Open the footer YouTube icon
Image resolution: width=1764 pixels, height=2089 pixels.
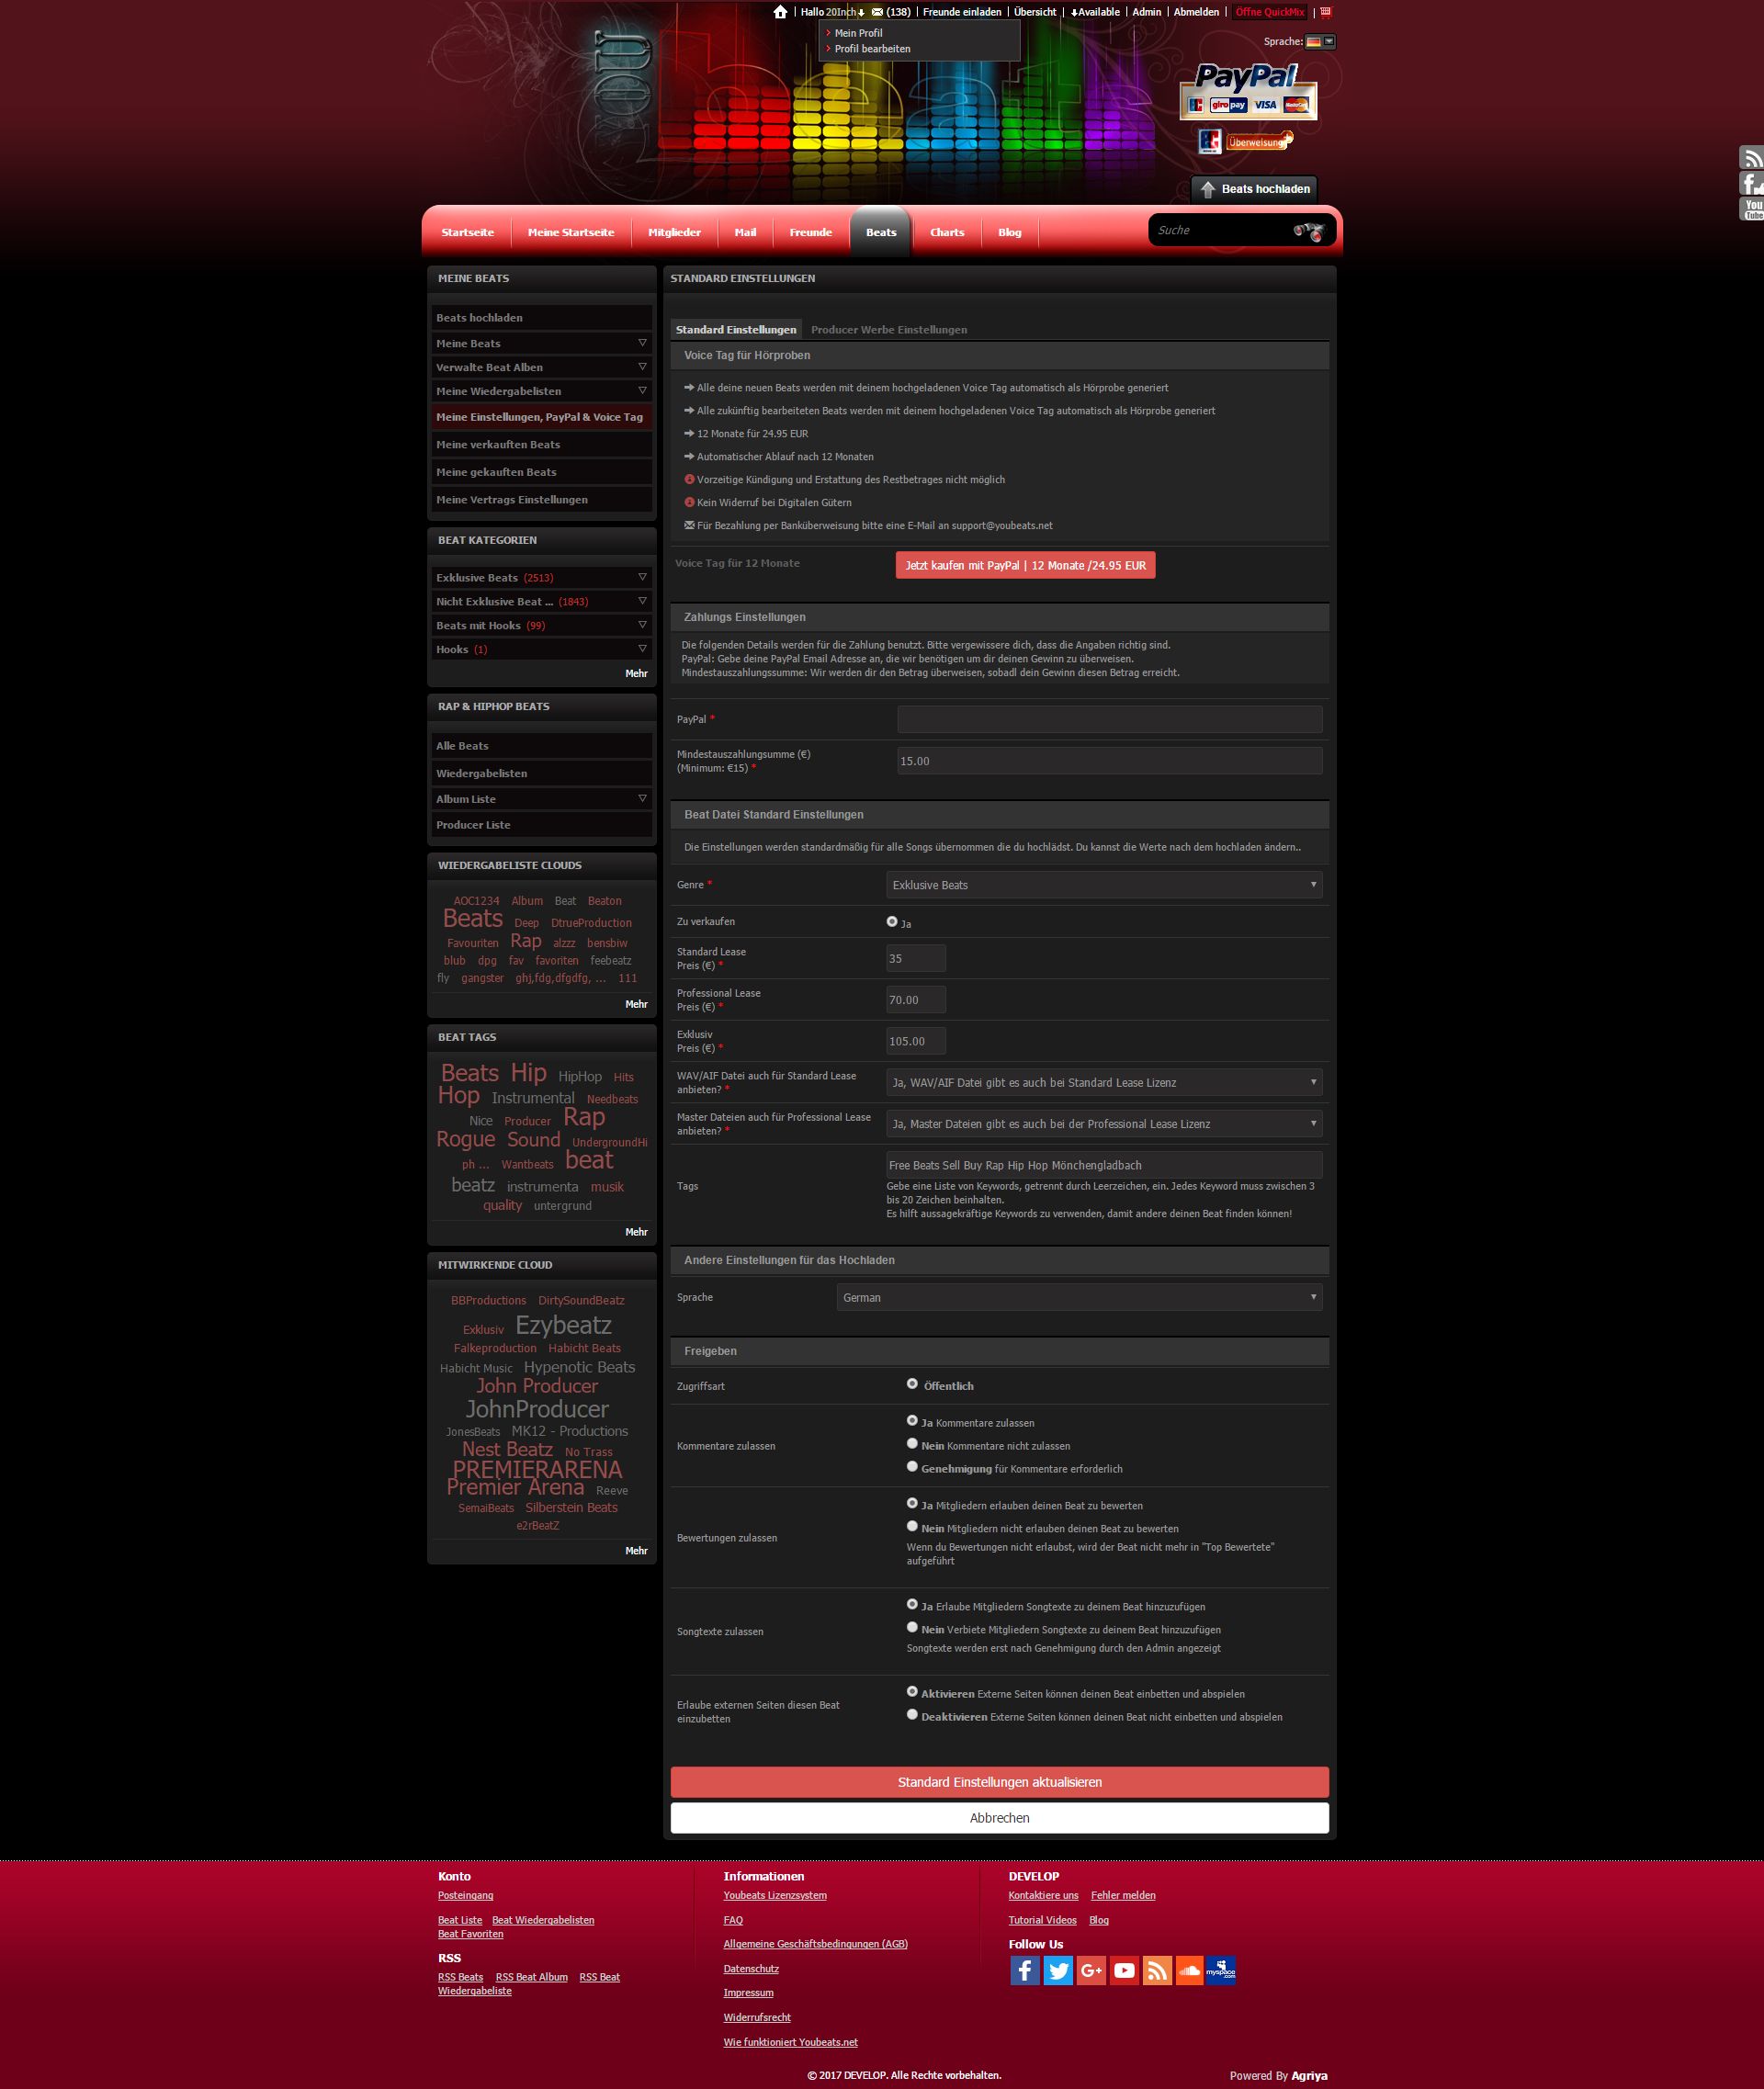coord(1124,1970)
